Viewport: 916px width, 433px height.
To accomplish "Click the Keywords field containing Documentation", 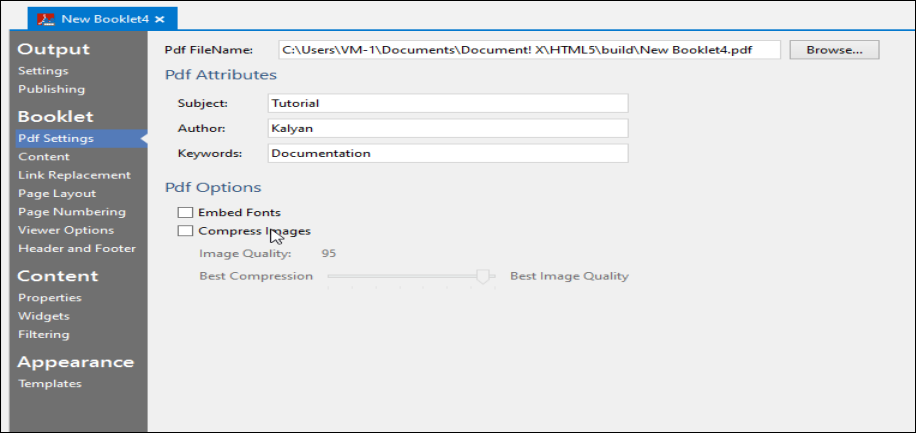I will pyautogui.click(x=448, y=153).
